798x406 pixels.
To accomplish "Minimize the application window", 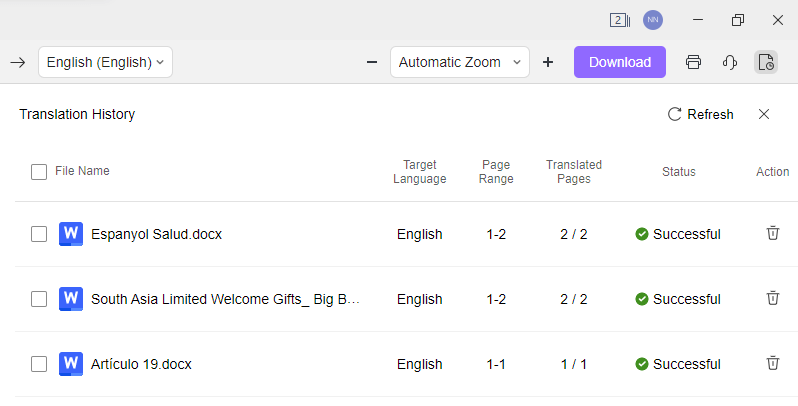I will [698, 20].
